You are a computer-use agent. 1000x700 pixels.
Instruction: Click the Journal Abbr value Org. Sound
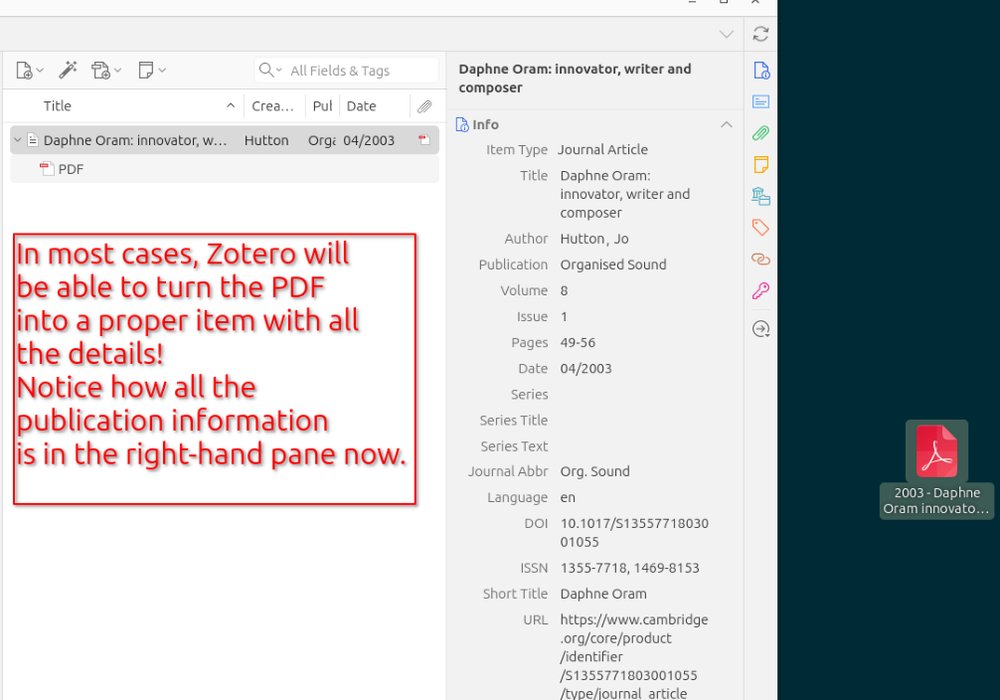point(594,472)
